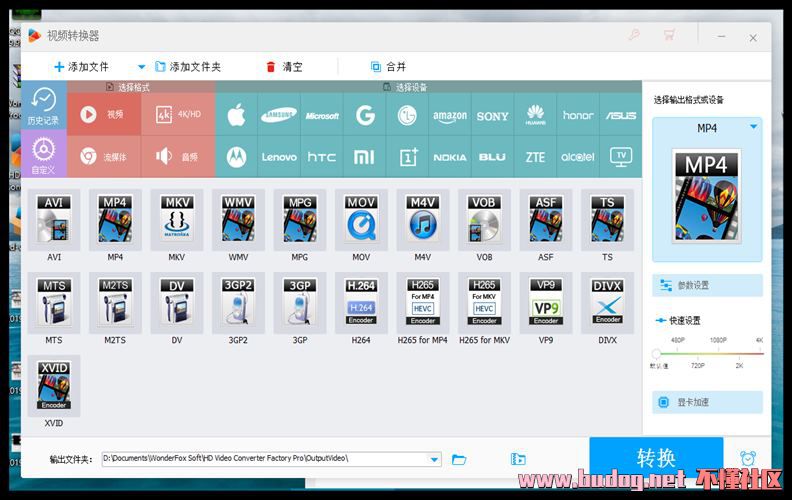The width and height of the screenshot is (792, 500).
Task: Open Google device presets
Action: click(365, 115)
